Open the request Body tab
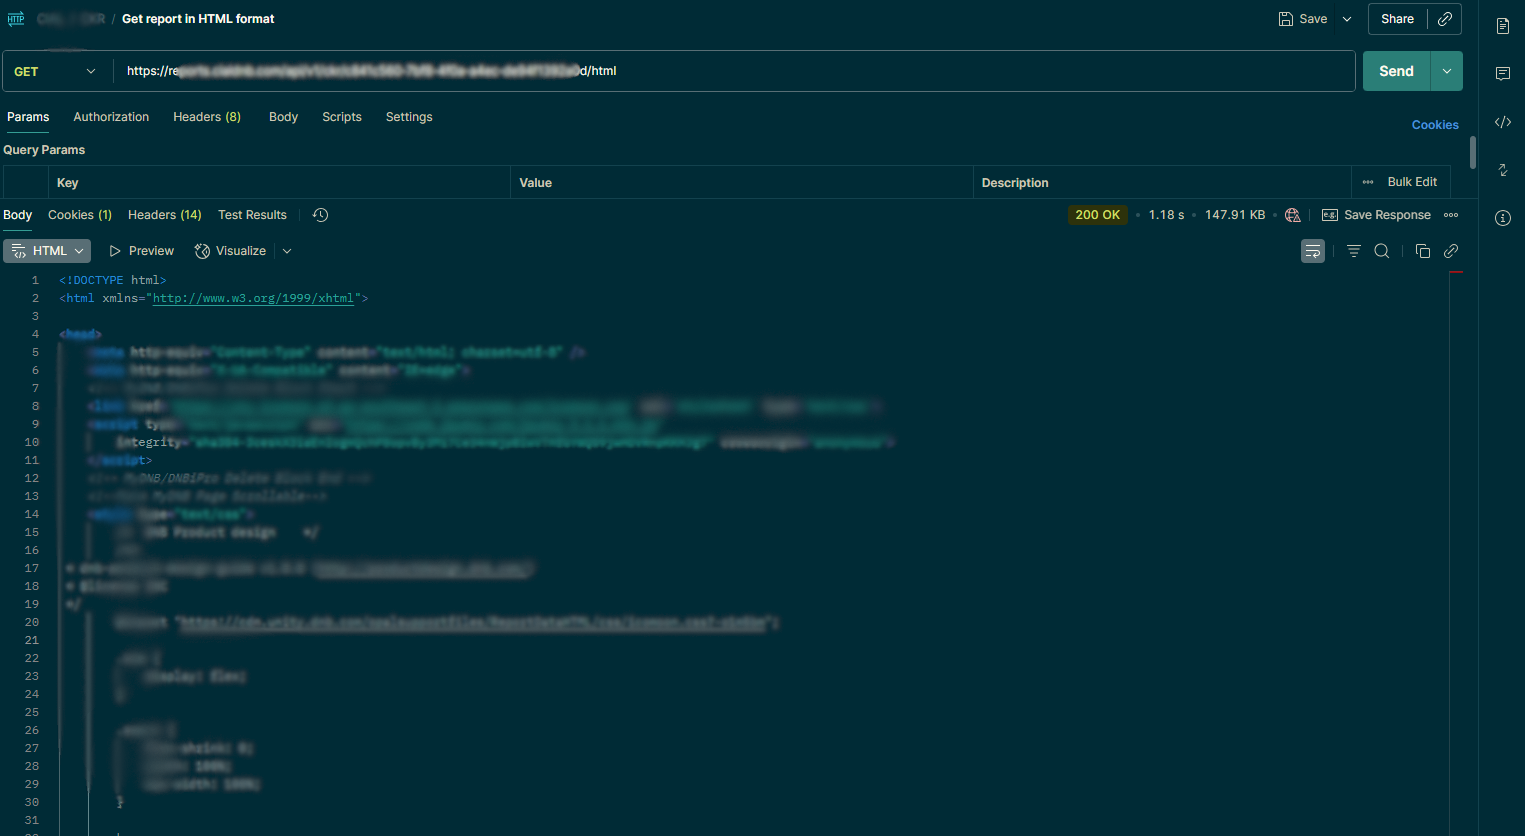Image resolution: width=1525 pixels, height=836 pixels. (x=283, y=117)
